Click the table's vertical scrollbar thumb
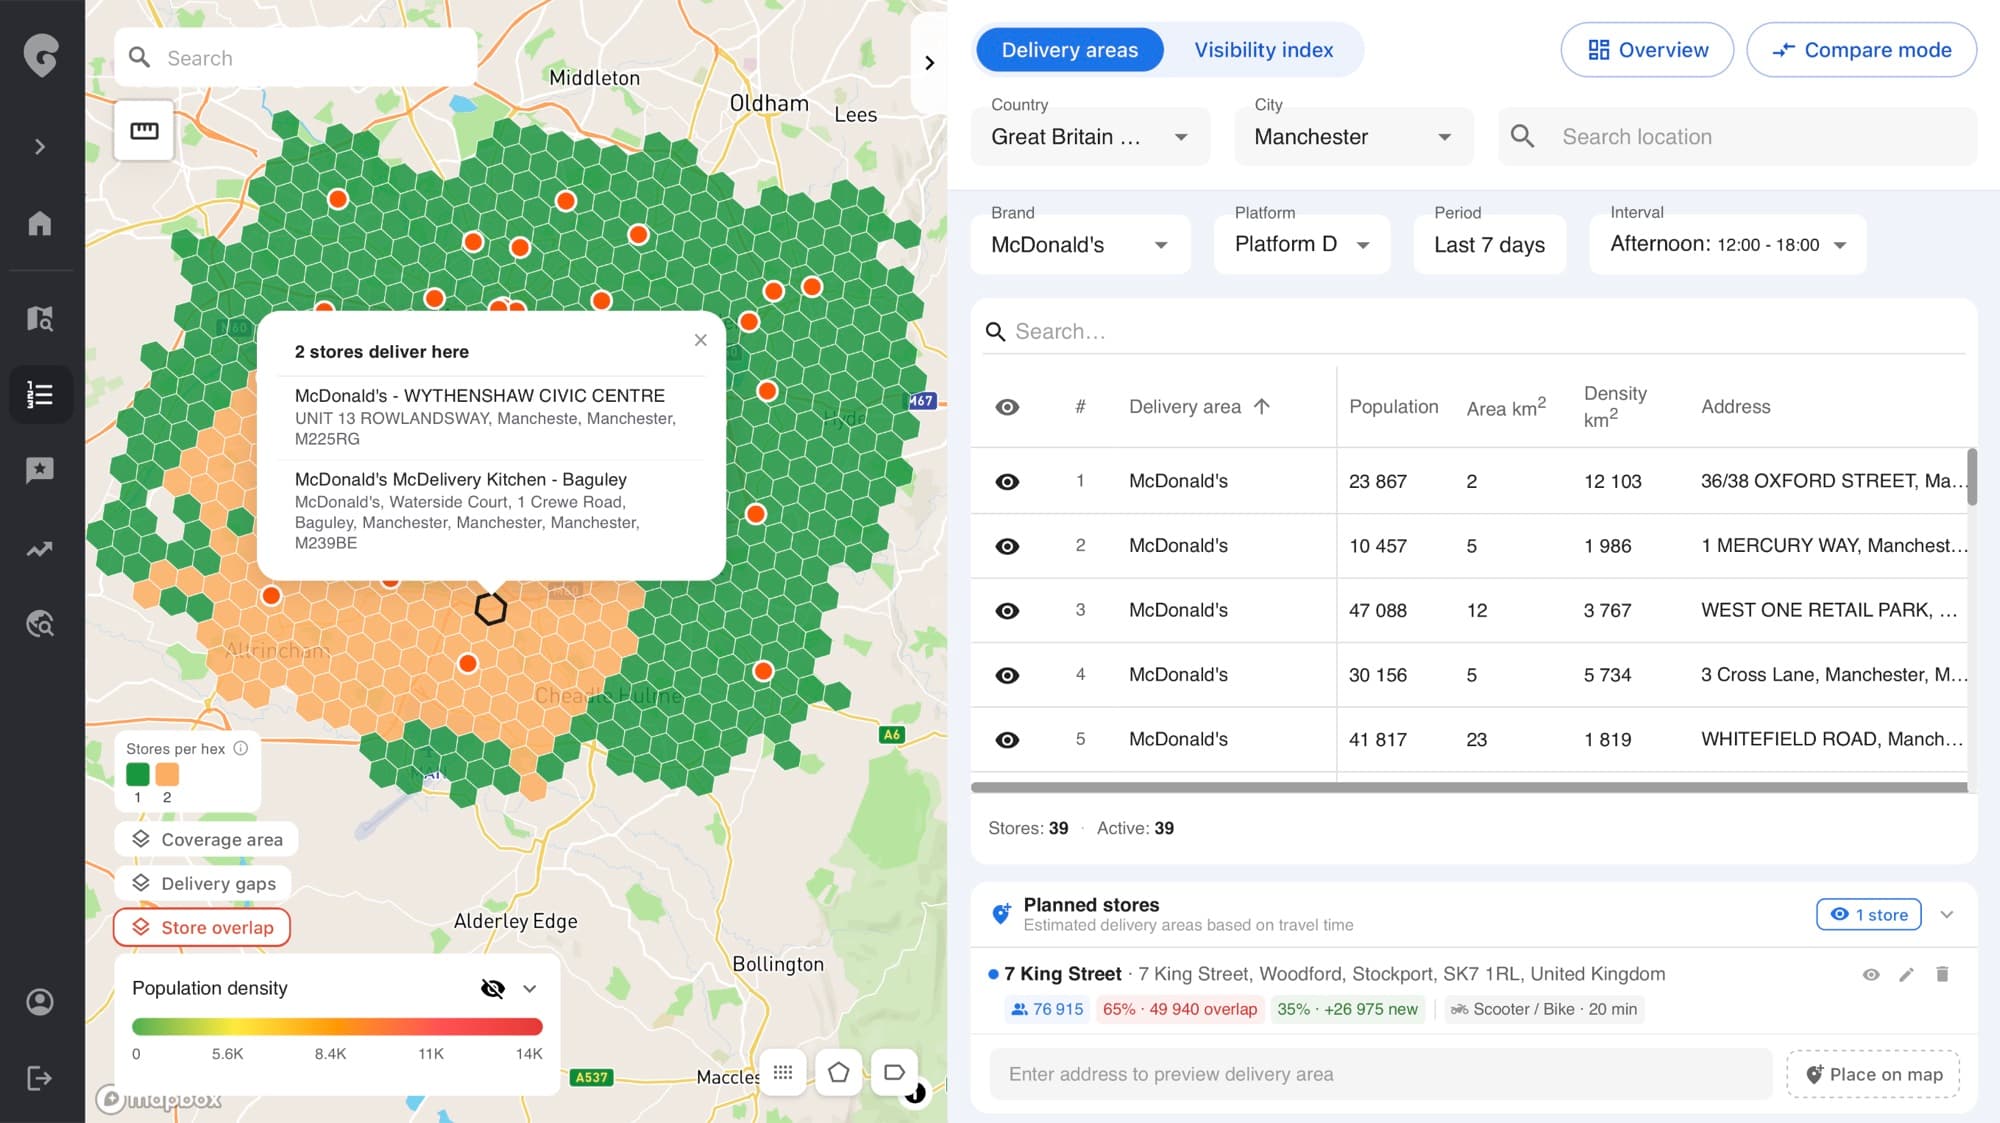This screenshot has width=2000, height=1123. [x=1972, y=477]
